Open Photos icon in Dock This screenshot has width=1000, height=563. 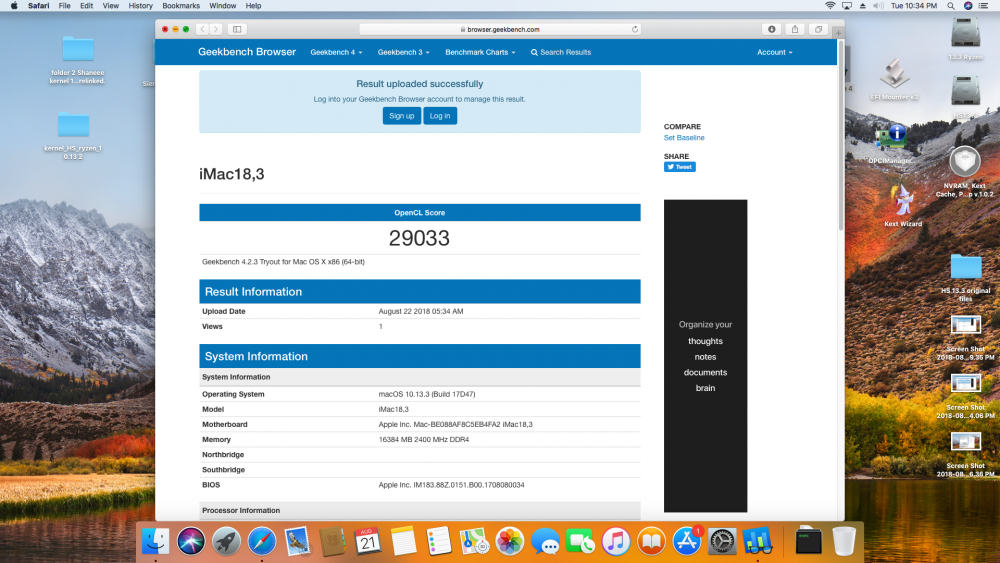[510, 541]
